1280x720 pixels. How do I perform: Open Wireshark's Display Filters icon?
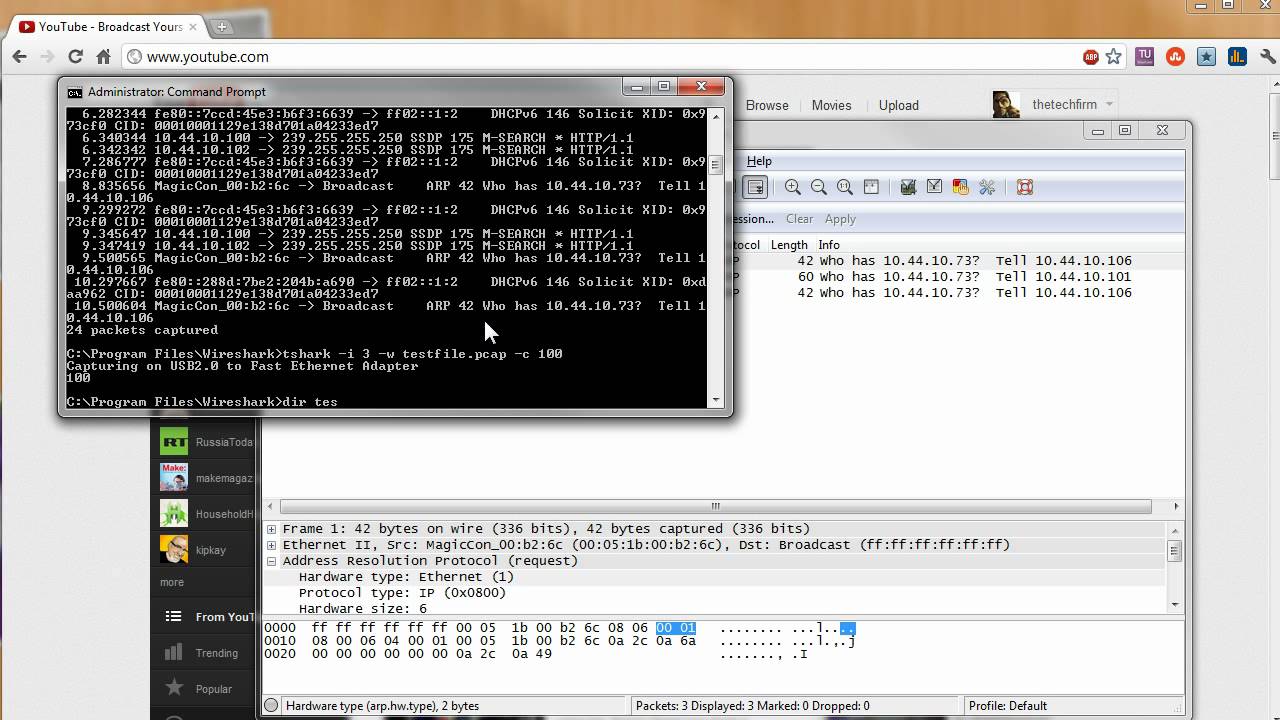coord(934,187)
